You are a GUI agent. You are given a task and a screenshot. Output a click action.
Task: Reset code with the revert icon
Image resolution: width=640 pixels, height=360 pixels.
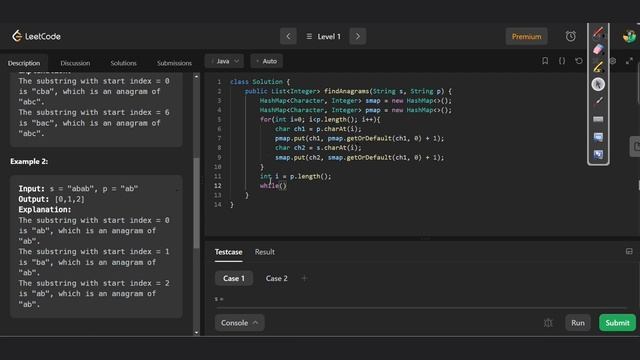pos(579,61)
